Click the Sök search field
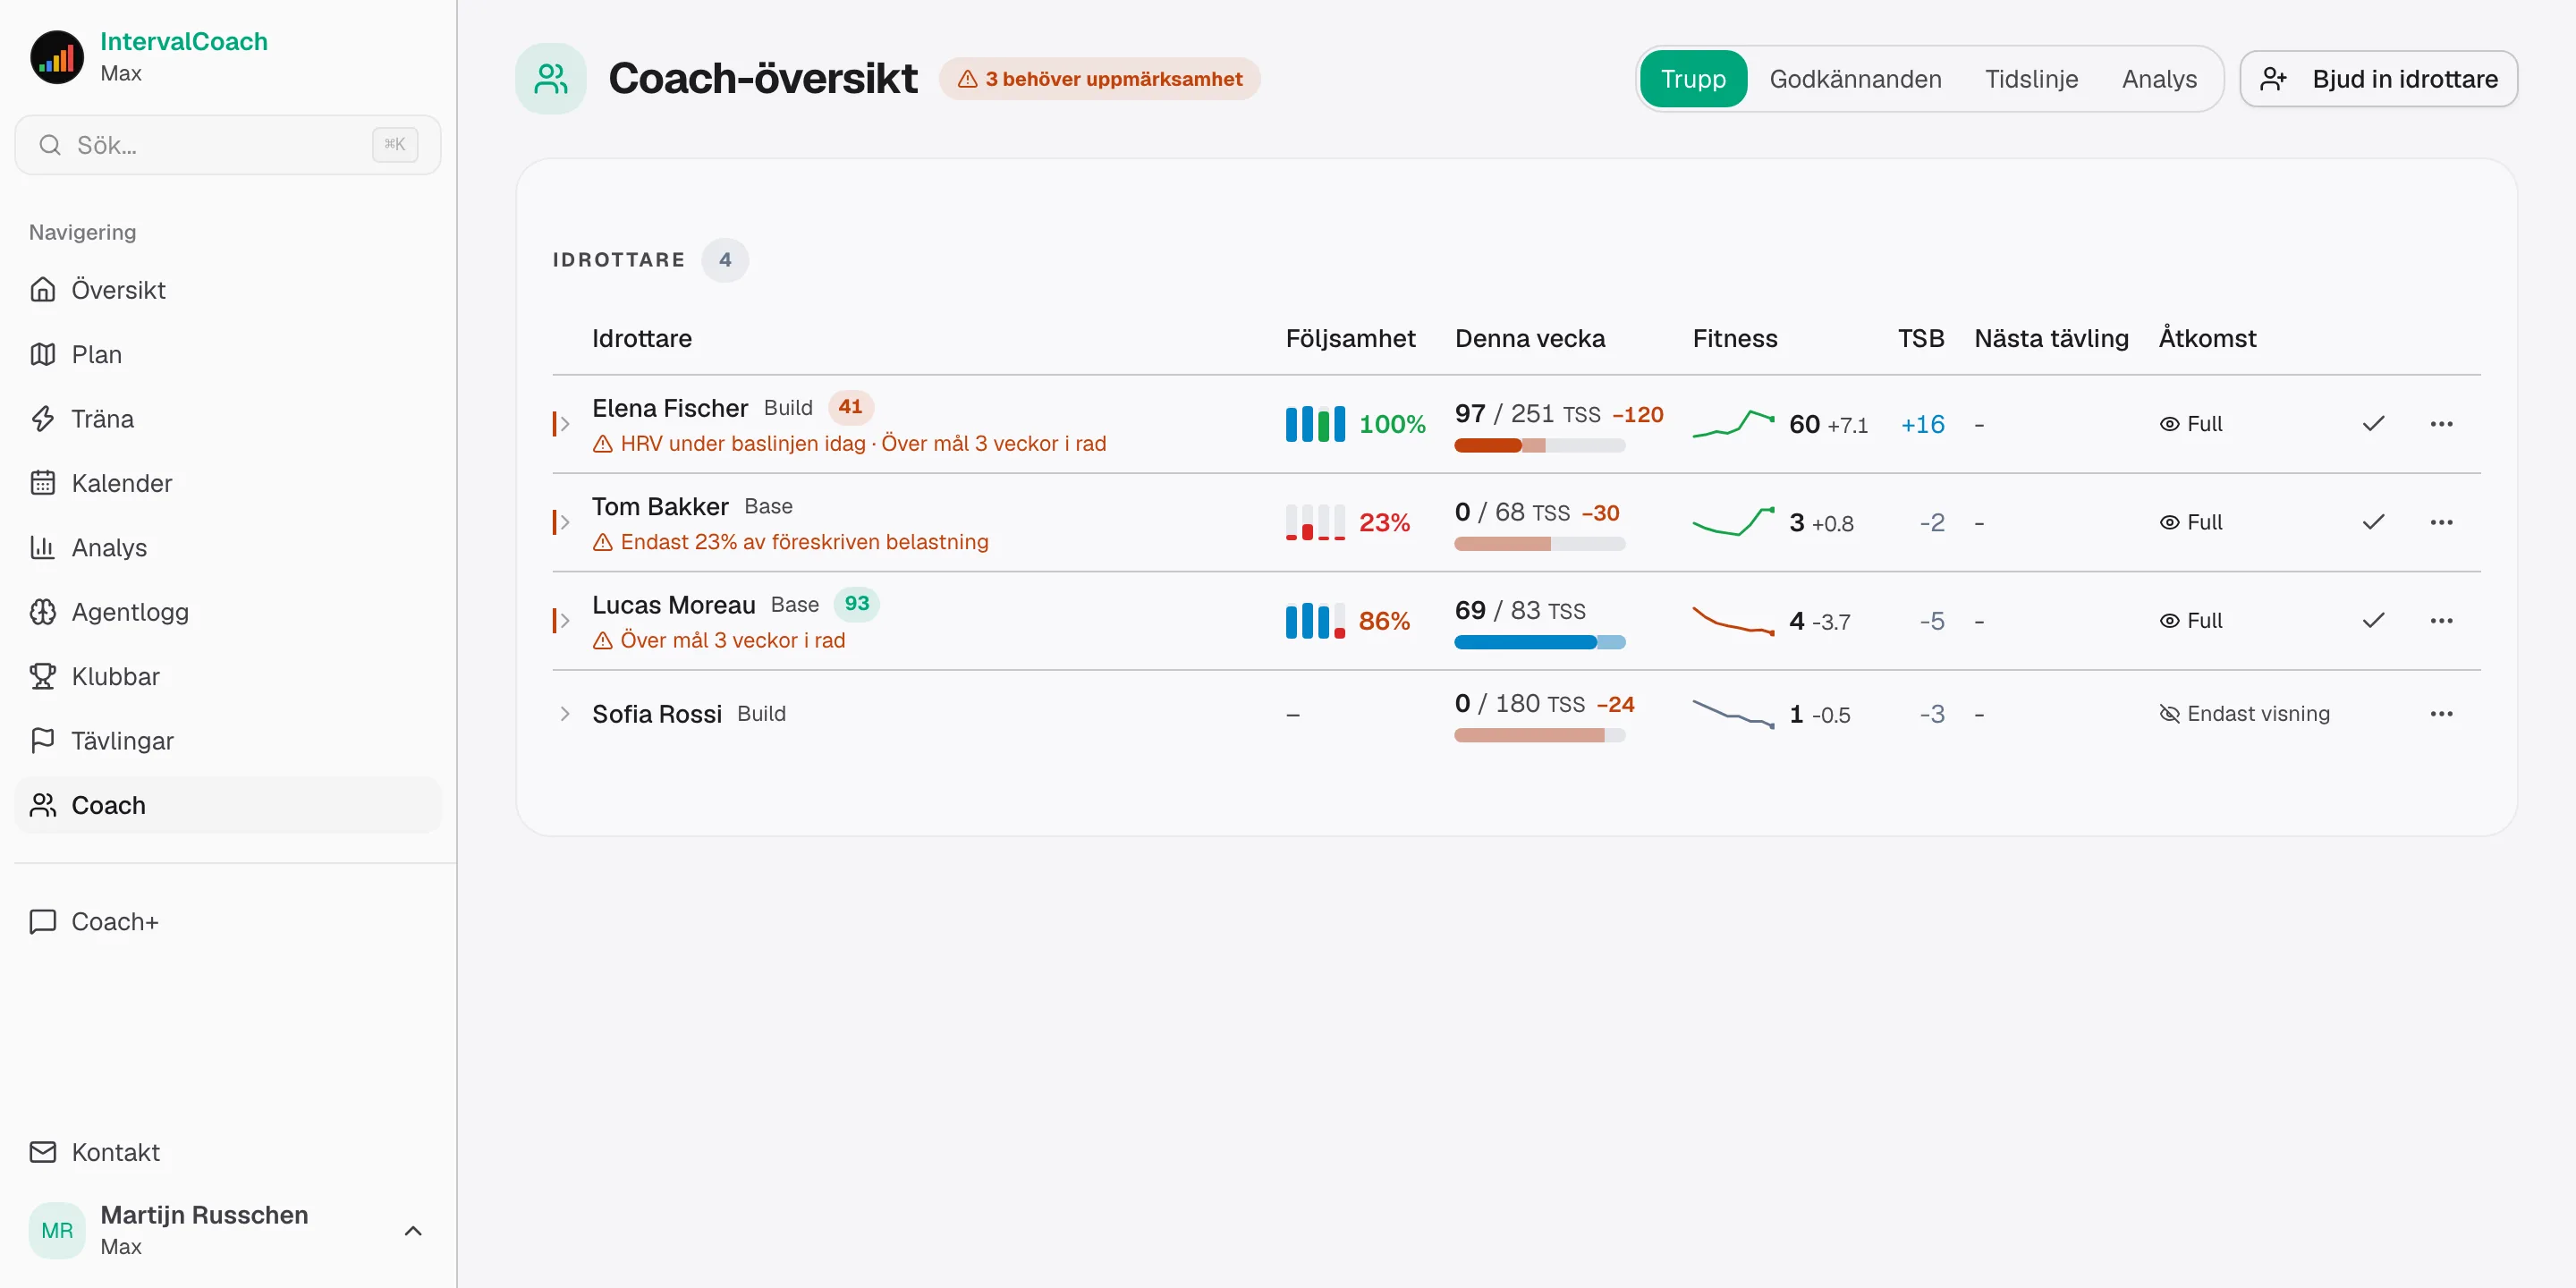2576x1288 pixels. click(228, 145)
